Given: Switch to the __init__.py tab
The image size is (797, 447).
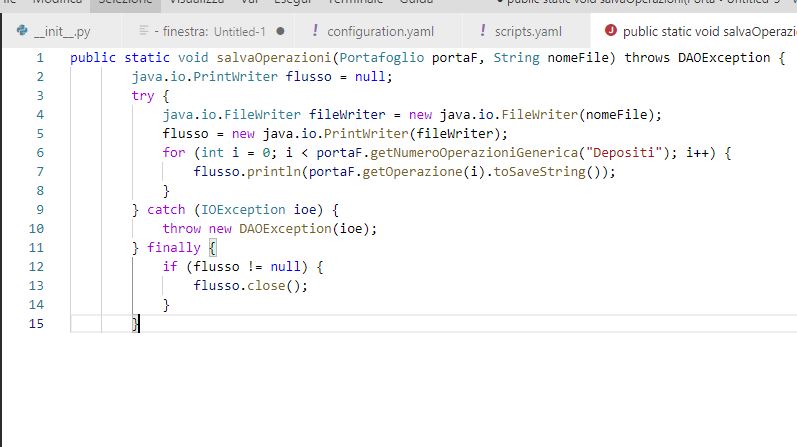Looking at the screenshot, I should coord(62,31).
